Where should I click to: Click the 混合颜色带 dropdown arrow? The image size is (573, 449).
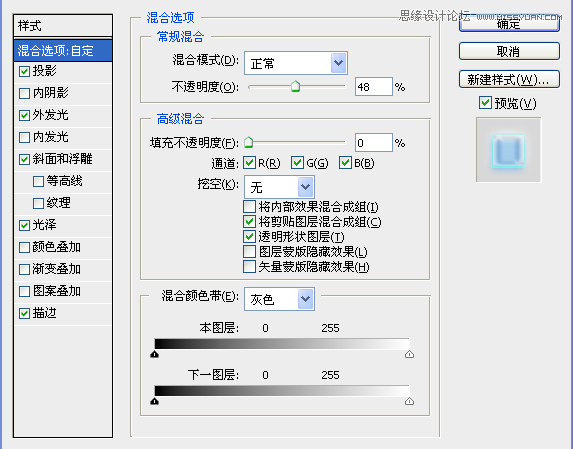coord(305,299)
